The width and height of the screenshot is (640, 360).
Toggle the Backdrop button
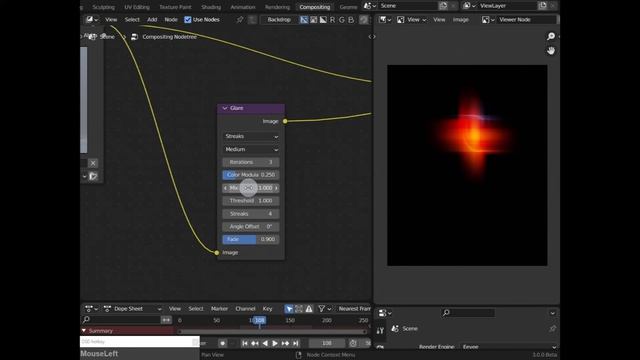point(279,20)
